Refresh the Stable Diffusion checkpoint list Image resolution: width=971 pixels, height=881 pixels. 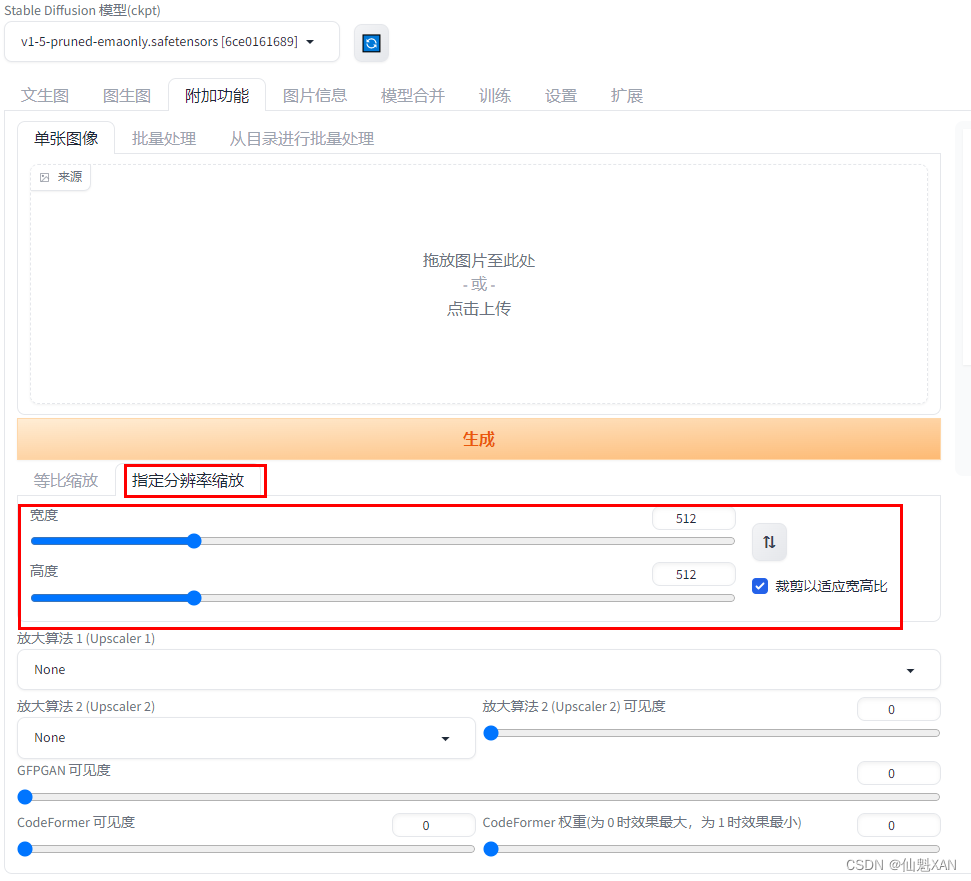coord(371,42)
